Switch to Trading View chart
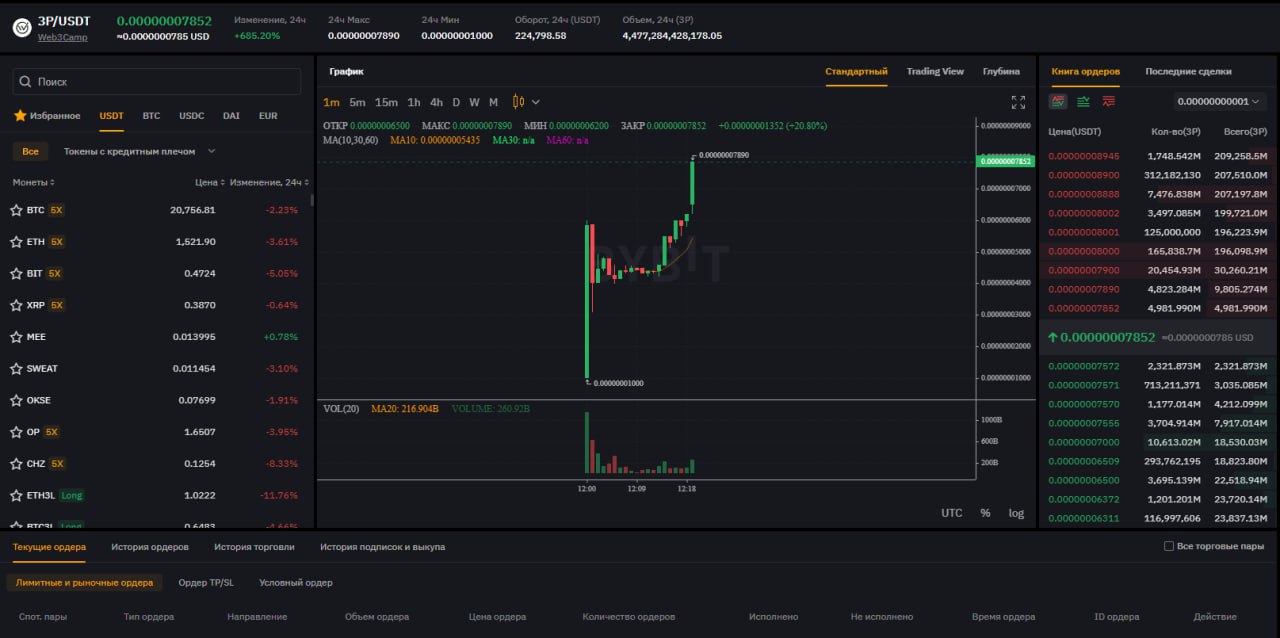 point(935,71)
